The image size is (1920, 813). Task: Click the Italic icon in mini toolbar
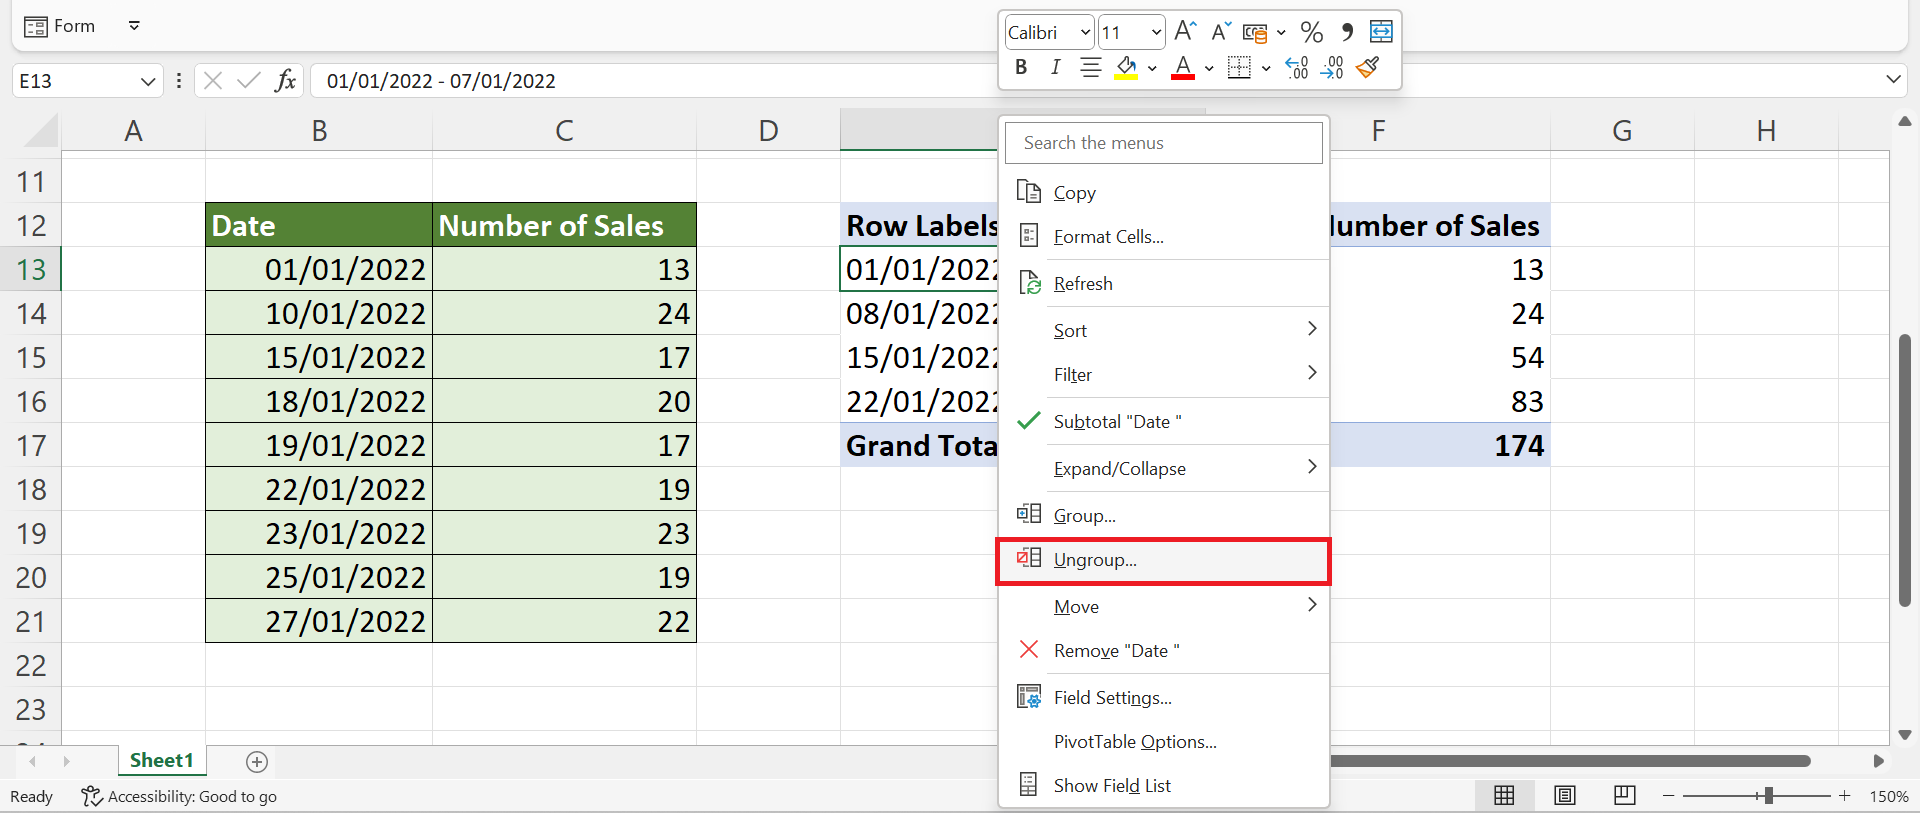(x=1055, y=67)
